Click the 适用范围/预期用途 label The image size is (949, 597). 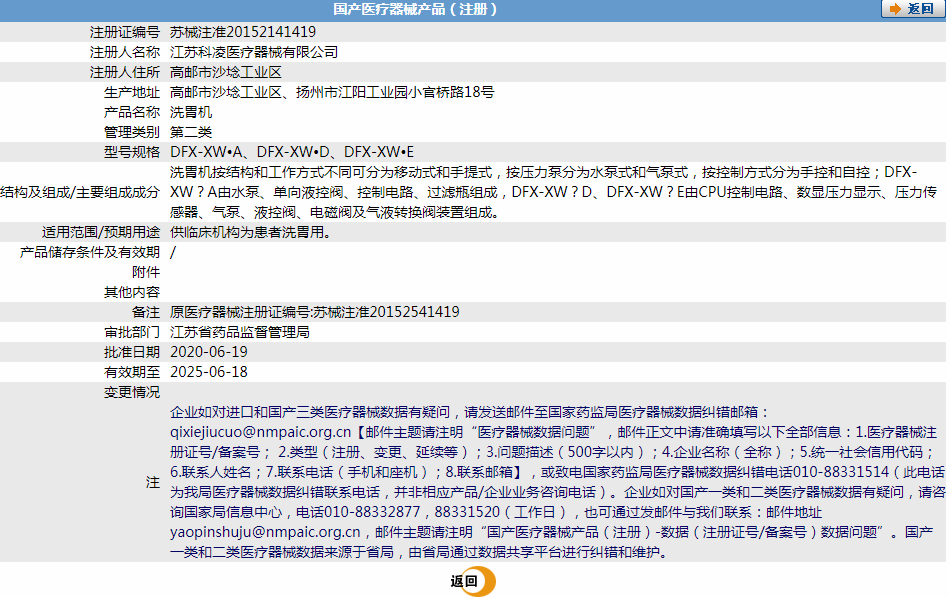tap(101, 232)
